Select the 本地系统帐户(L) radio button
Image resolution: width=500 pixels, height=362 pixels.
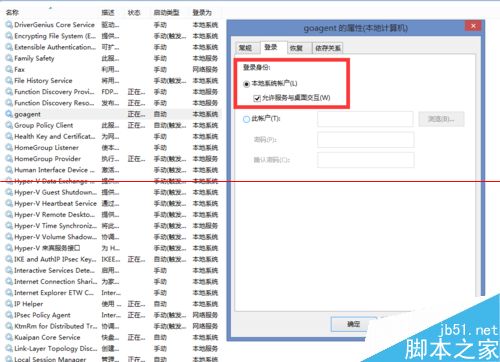246,84
